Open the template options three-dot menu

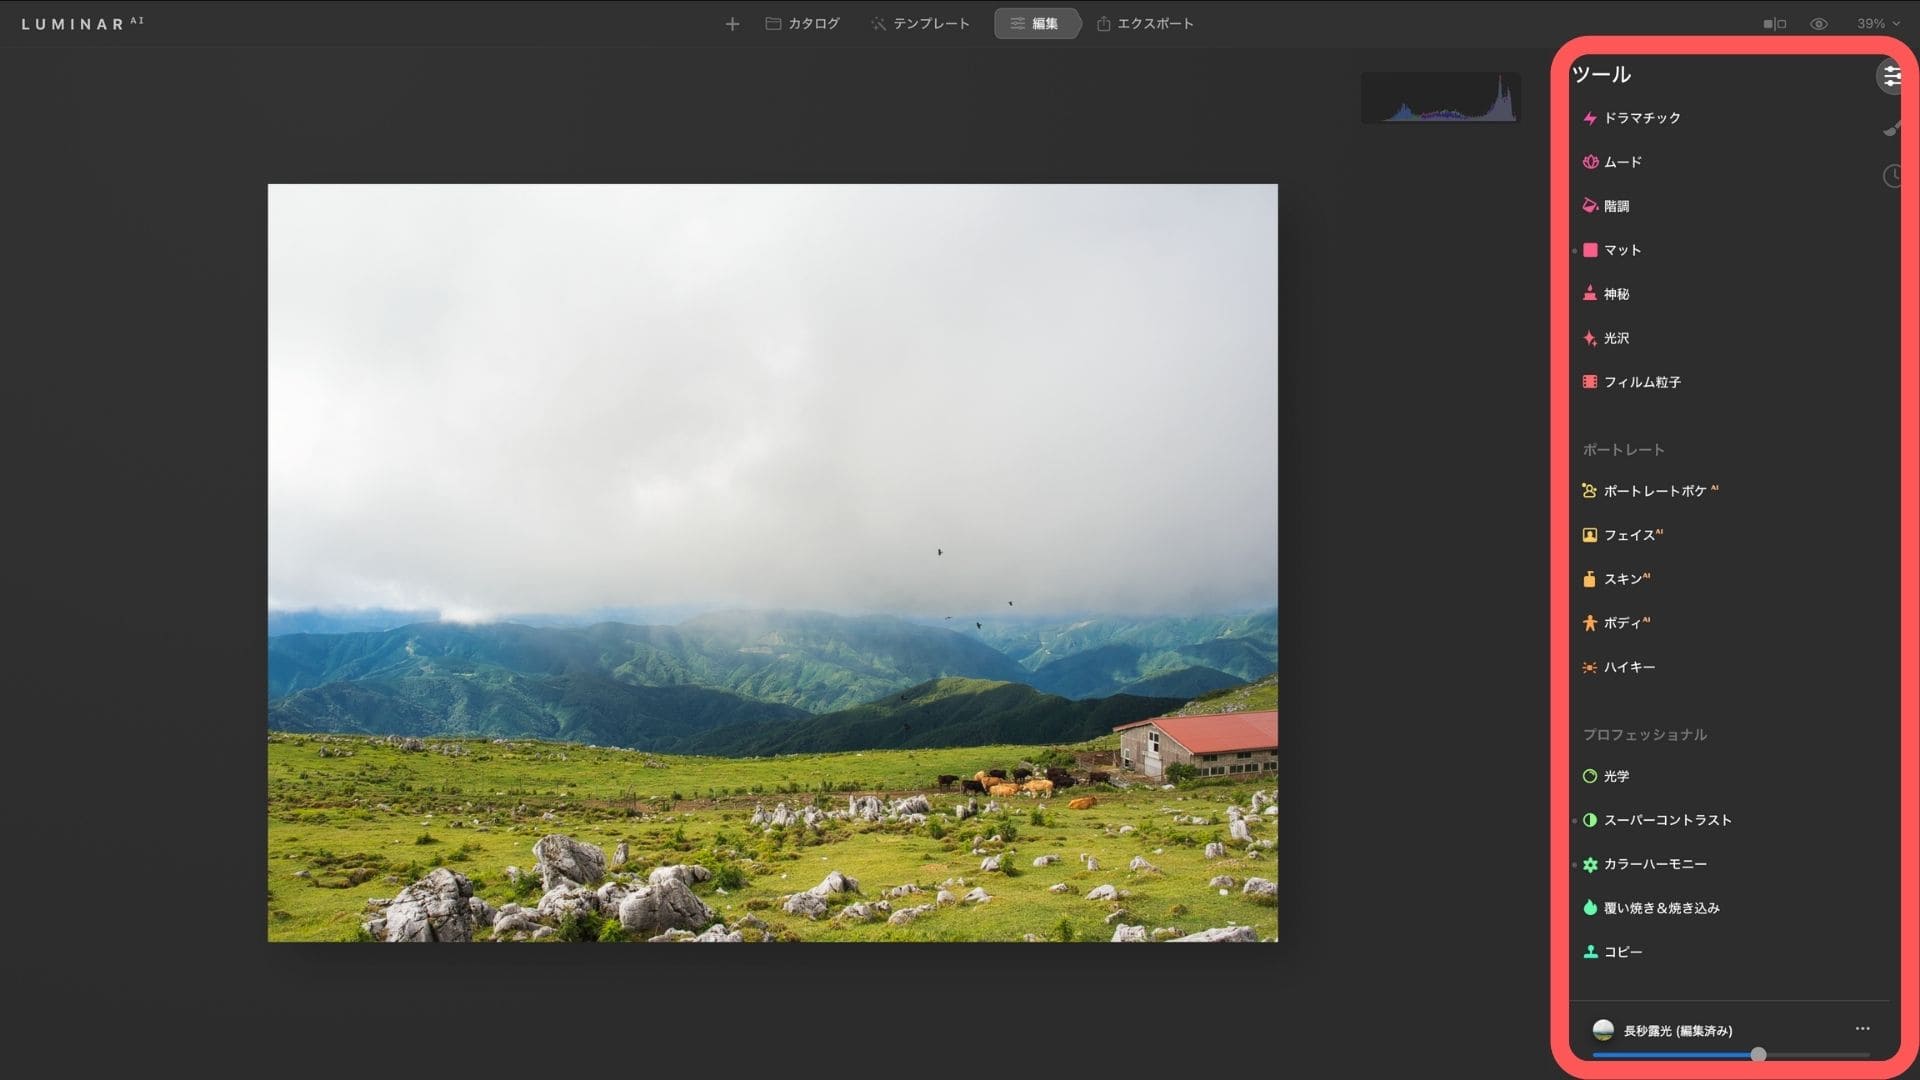pyautogui.click(x=1862, y=1029)
